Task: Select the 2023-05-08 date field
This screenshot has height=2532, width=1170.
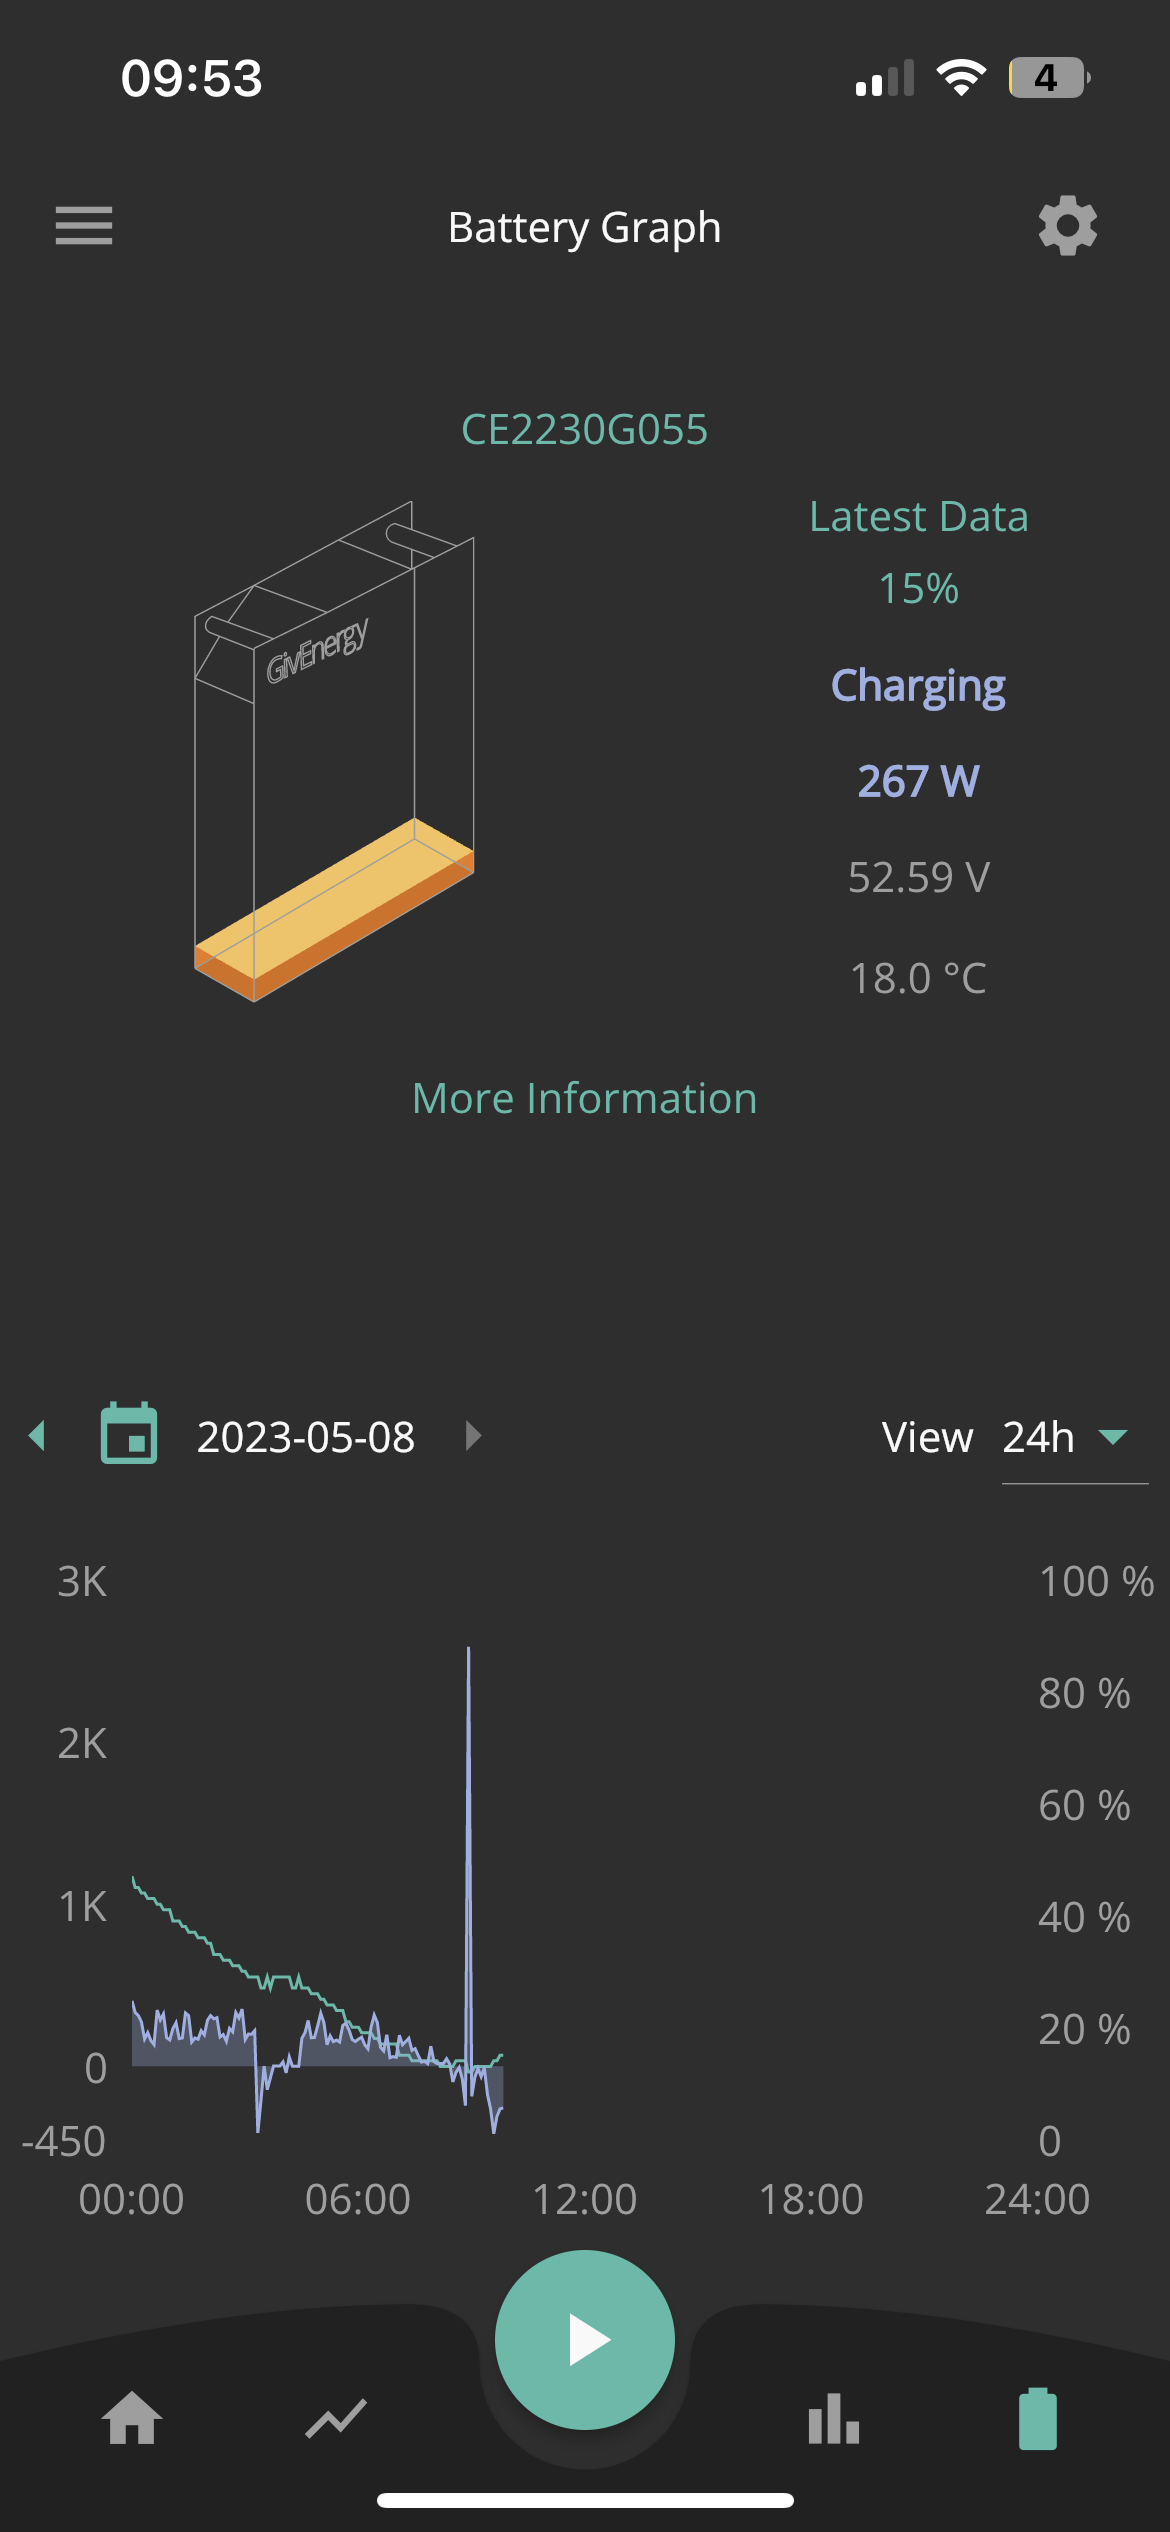Action: (x=305, y=1437)
